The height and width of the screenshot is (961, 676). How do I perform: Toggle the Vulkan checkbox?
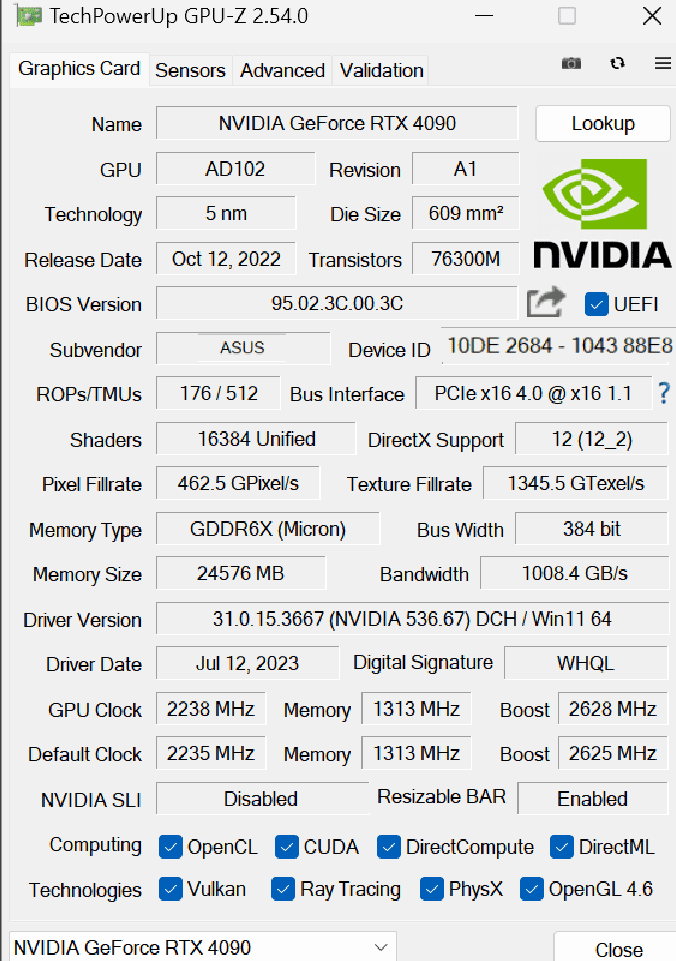tap(170, 889)
